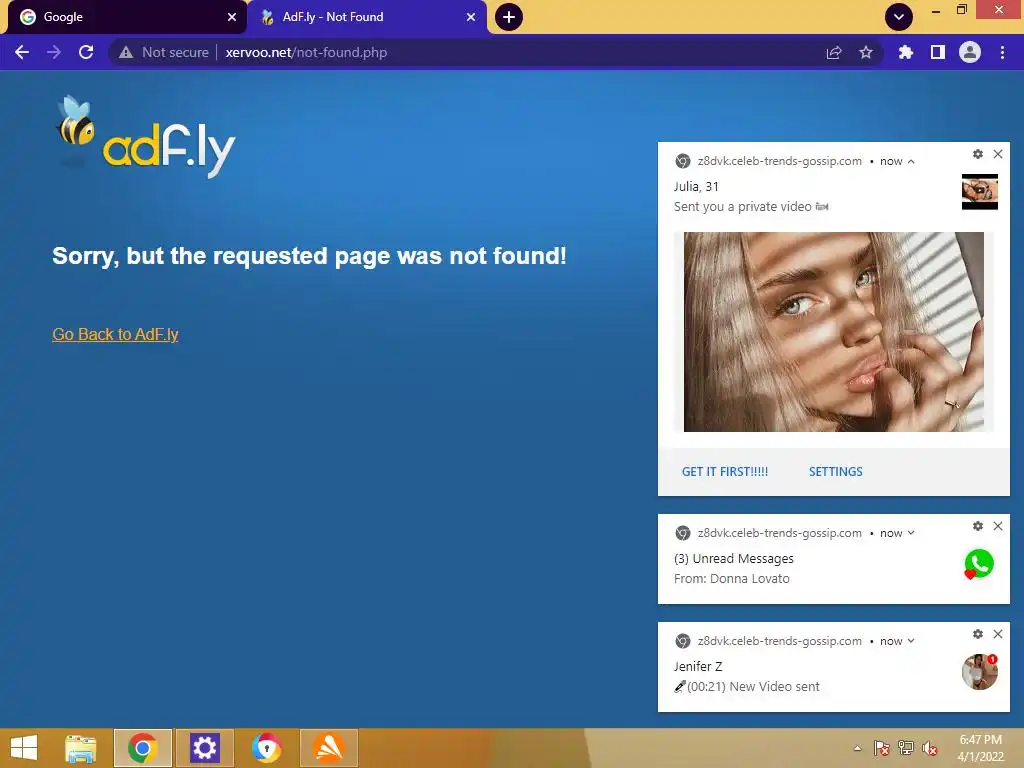Open the settings gear taskbar app

pos(204,748)
